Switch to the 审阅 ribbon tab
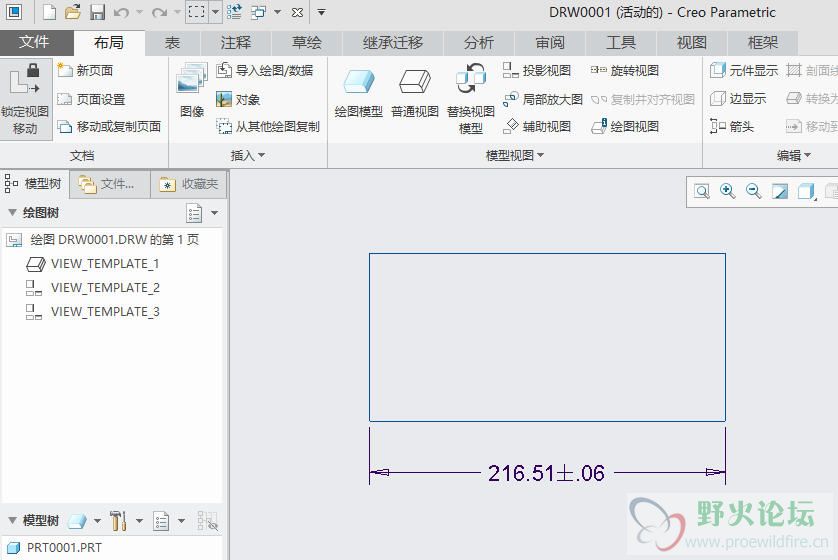838x560 pixels. (x=550, y=43)
